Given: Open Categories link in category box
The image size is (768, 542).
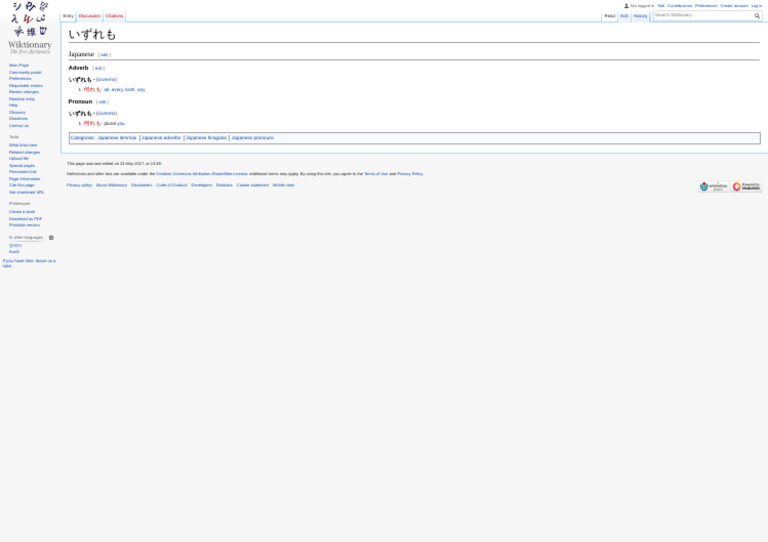Looking at the screenshot, I should point(82,138).
